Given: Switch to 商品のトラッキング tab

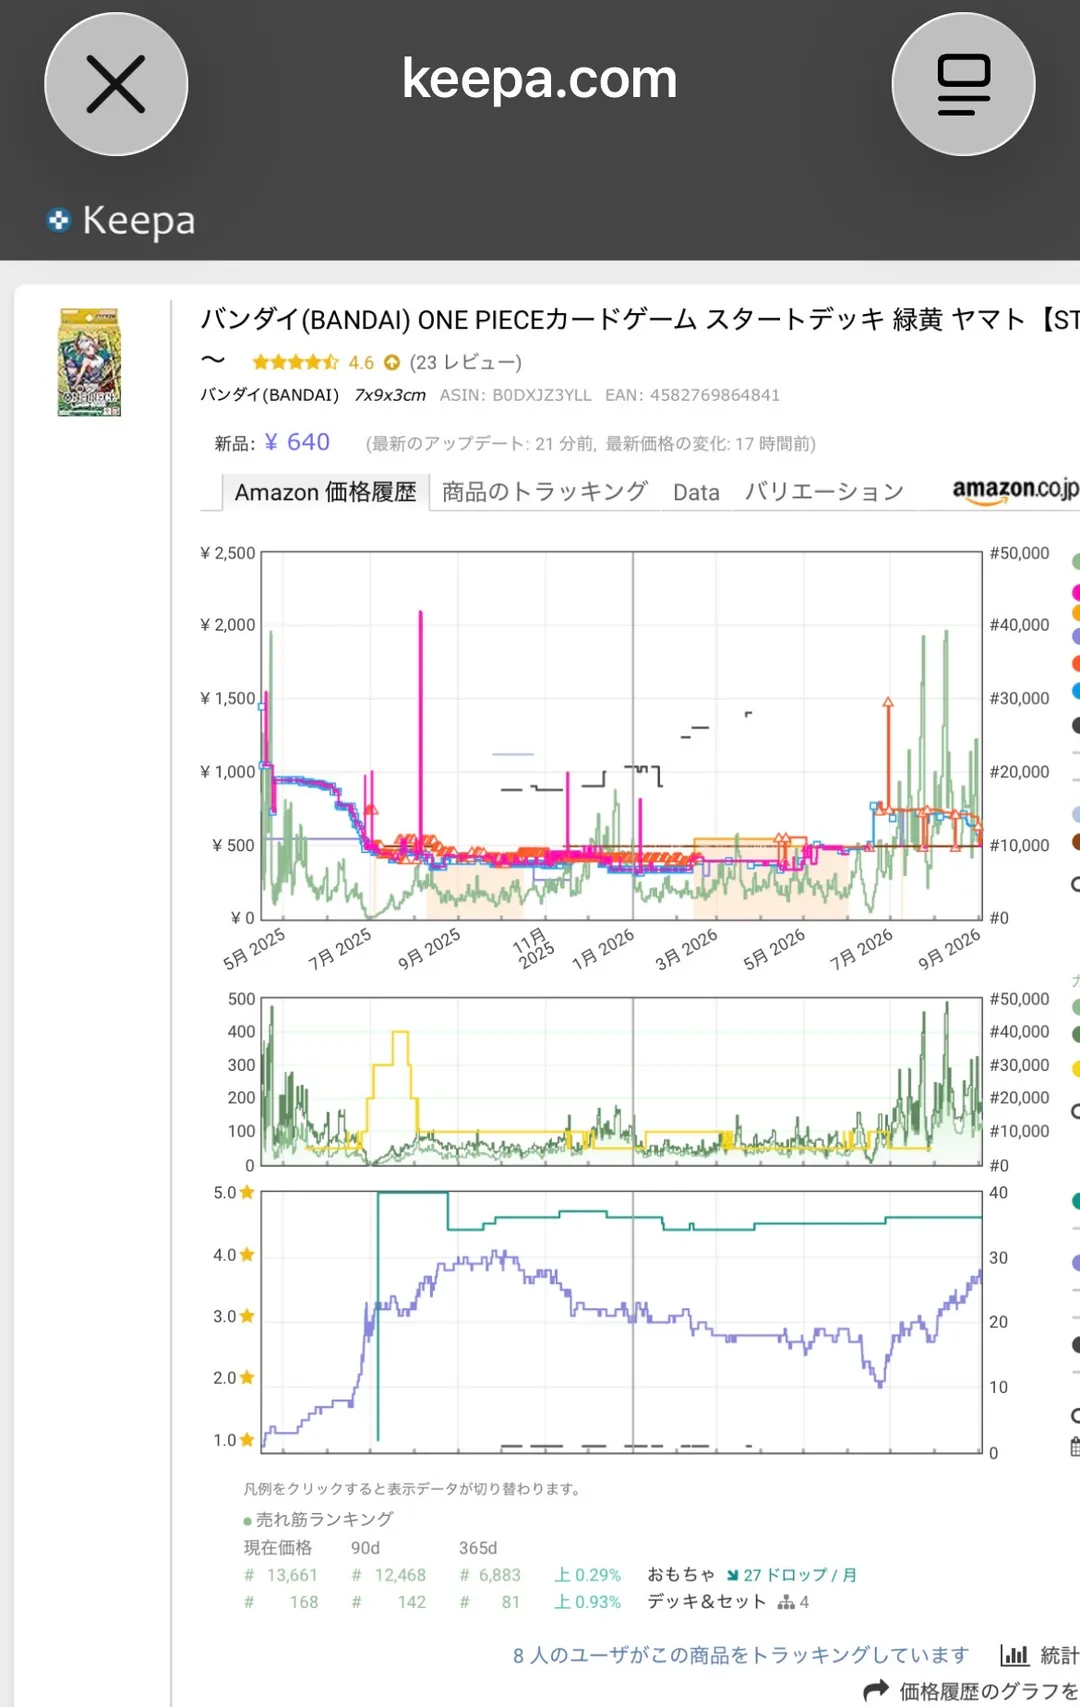Looking at the screenshot, I should [x=545, y=492].
